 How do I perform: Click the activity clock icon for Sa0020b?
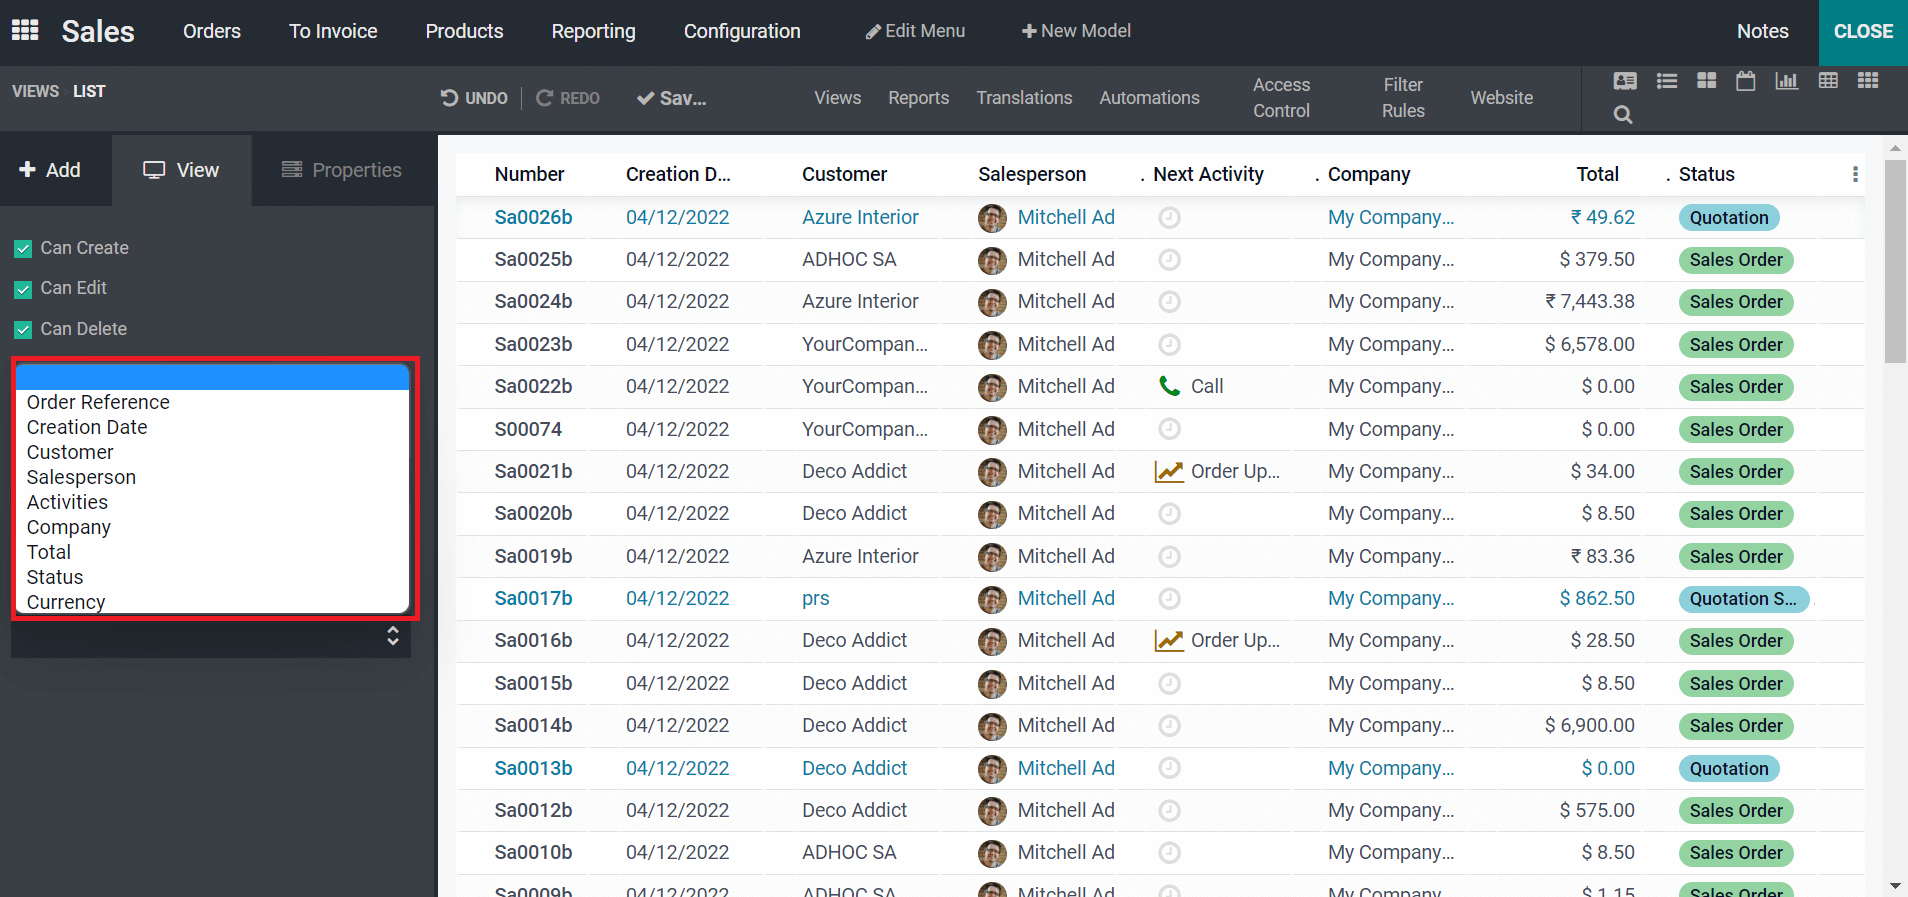click(1169, 513)
